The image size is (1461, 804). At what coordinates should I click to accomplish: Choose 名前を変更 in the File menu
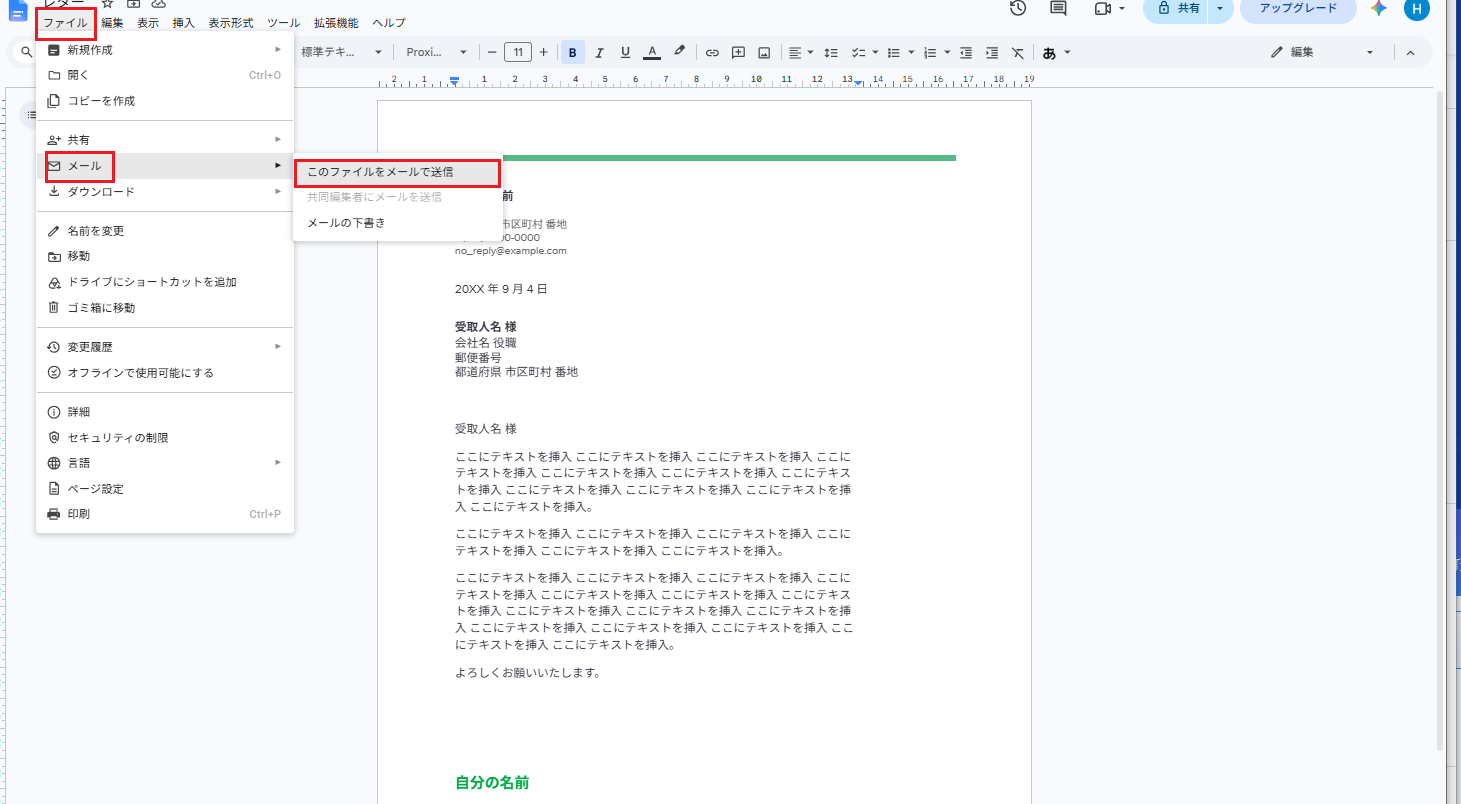click(165, 231)
